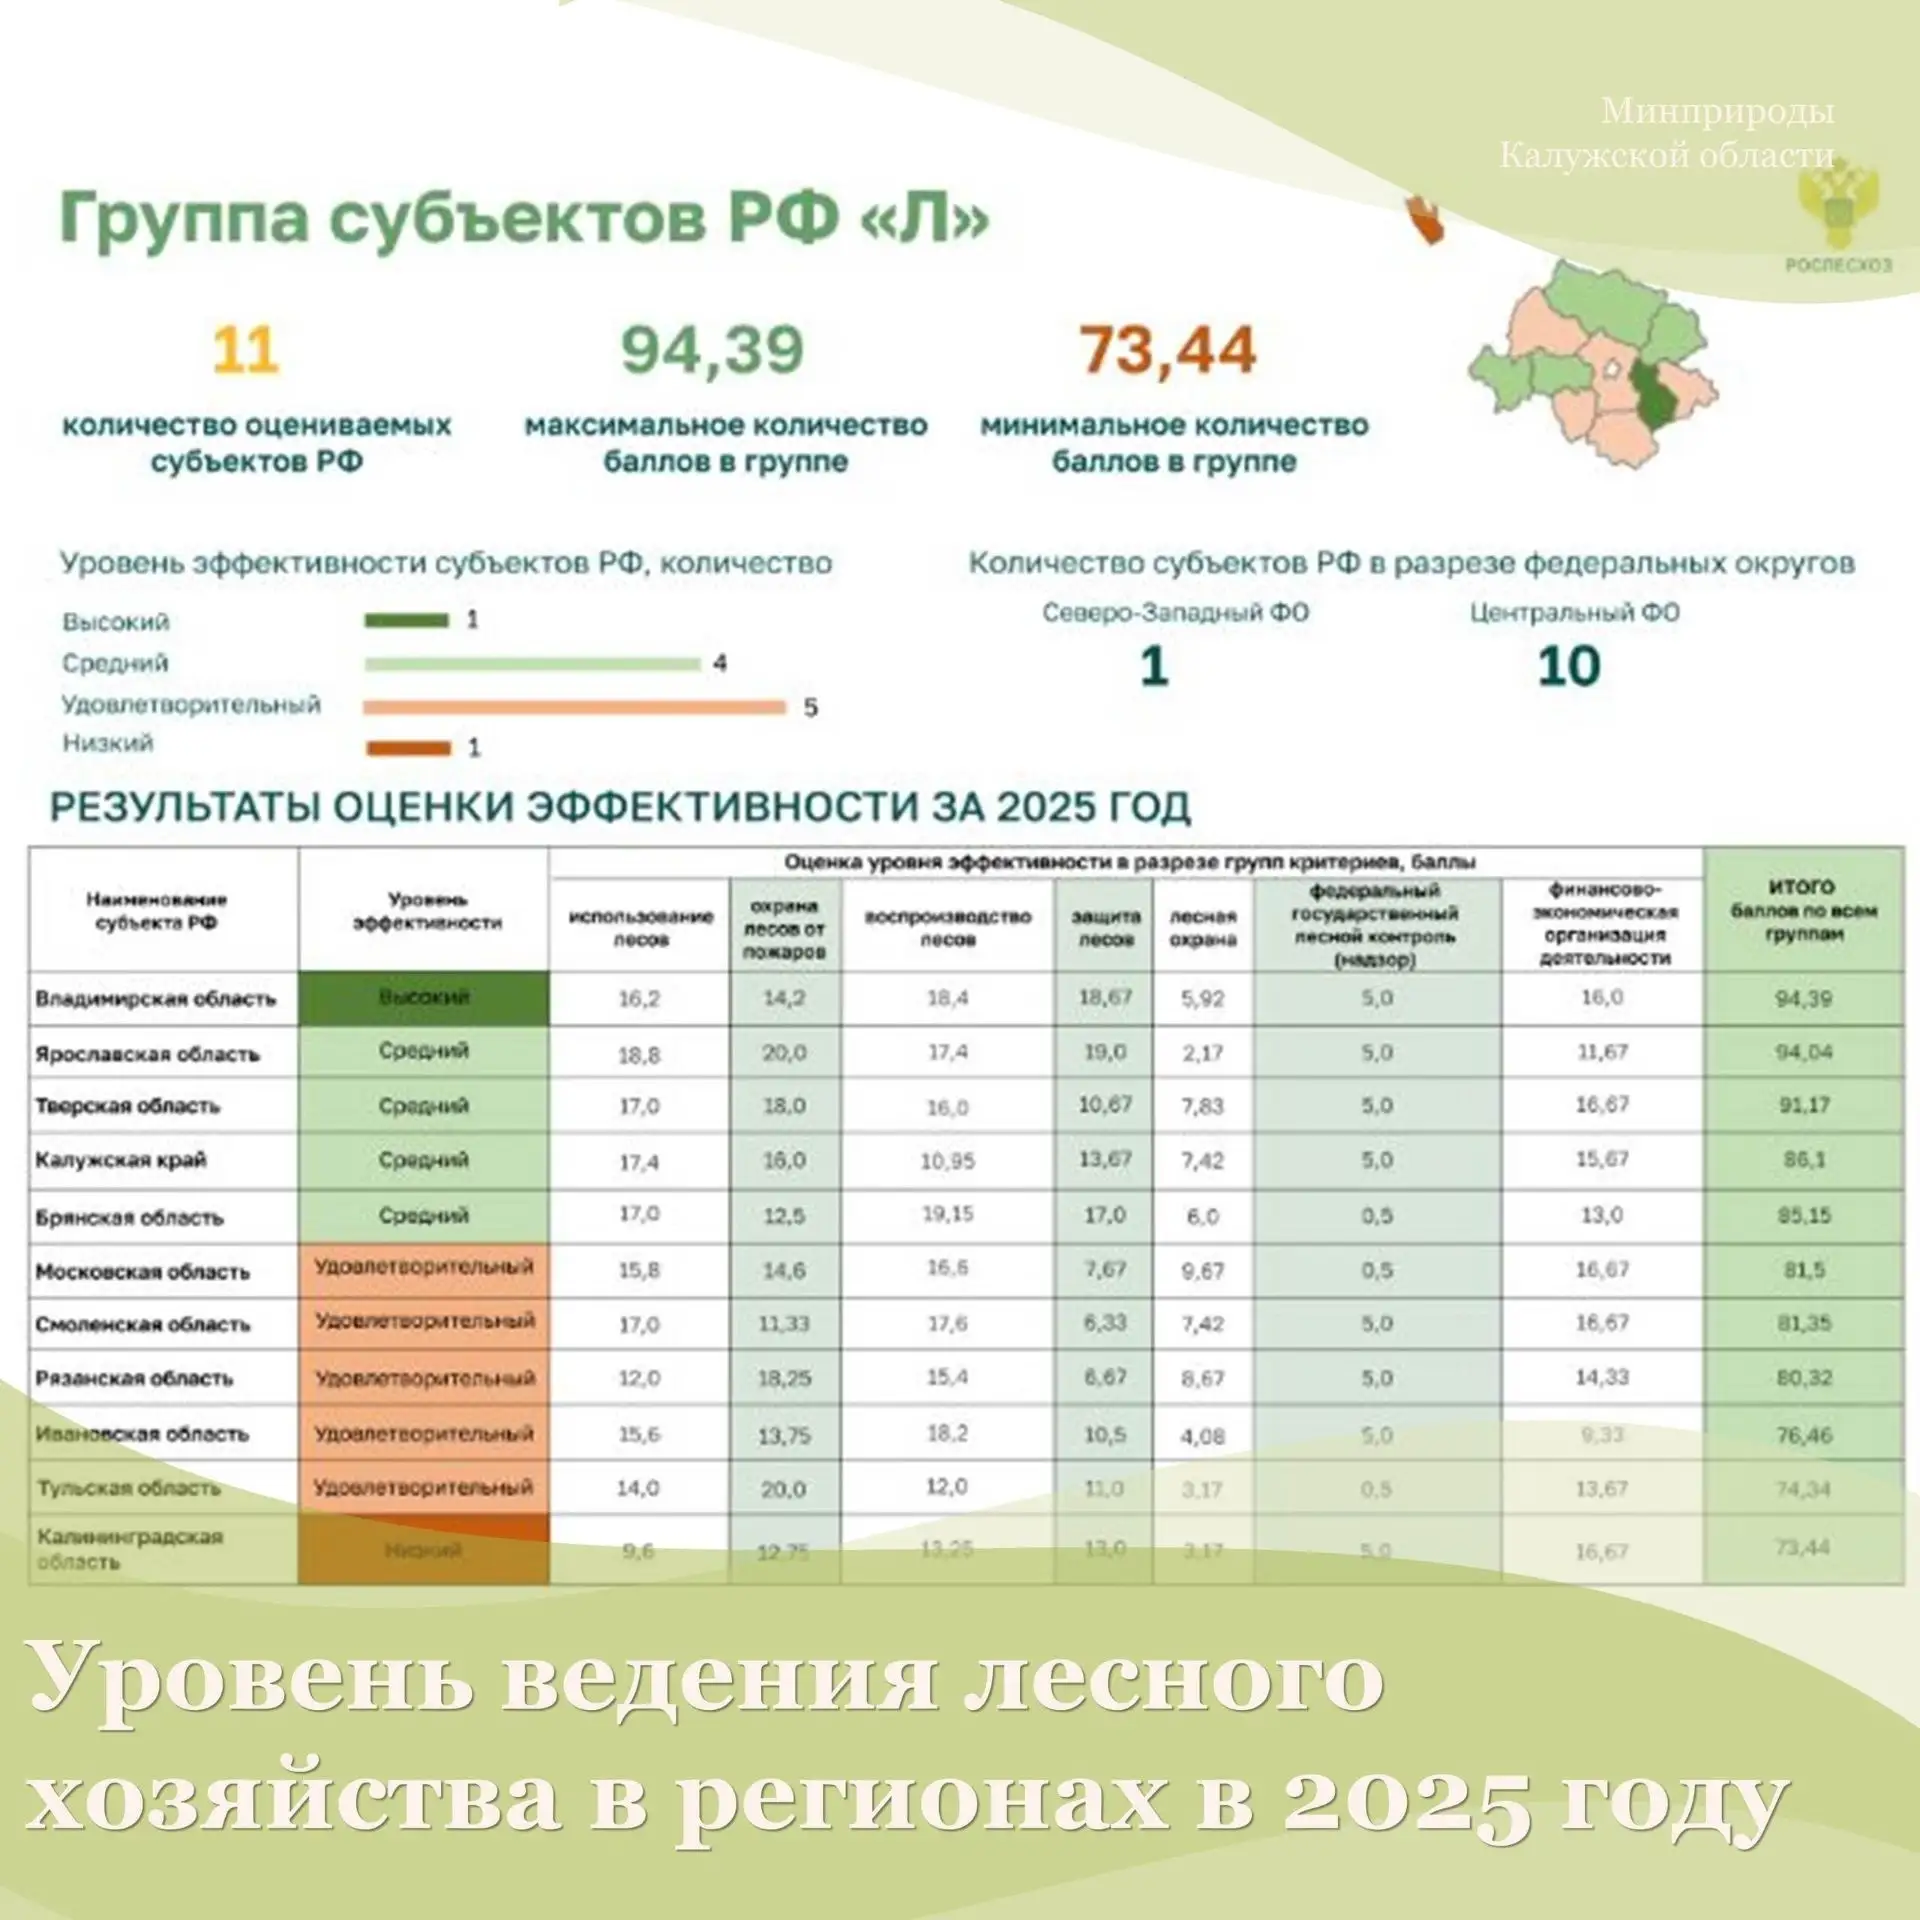Click the 10,95 value in Калужская row
This screenshot has height=1920, width=1920.
947,1161
